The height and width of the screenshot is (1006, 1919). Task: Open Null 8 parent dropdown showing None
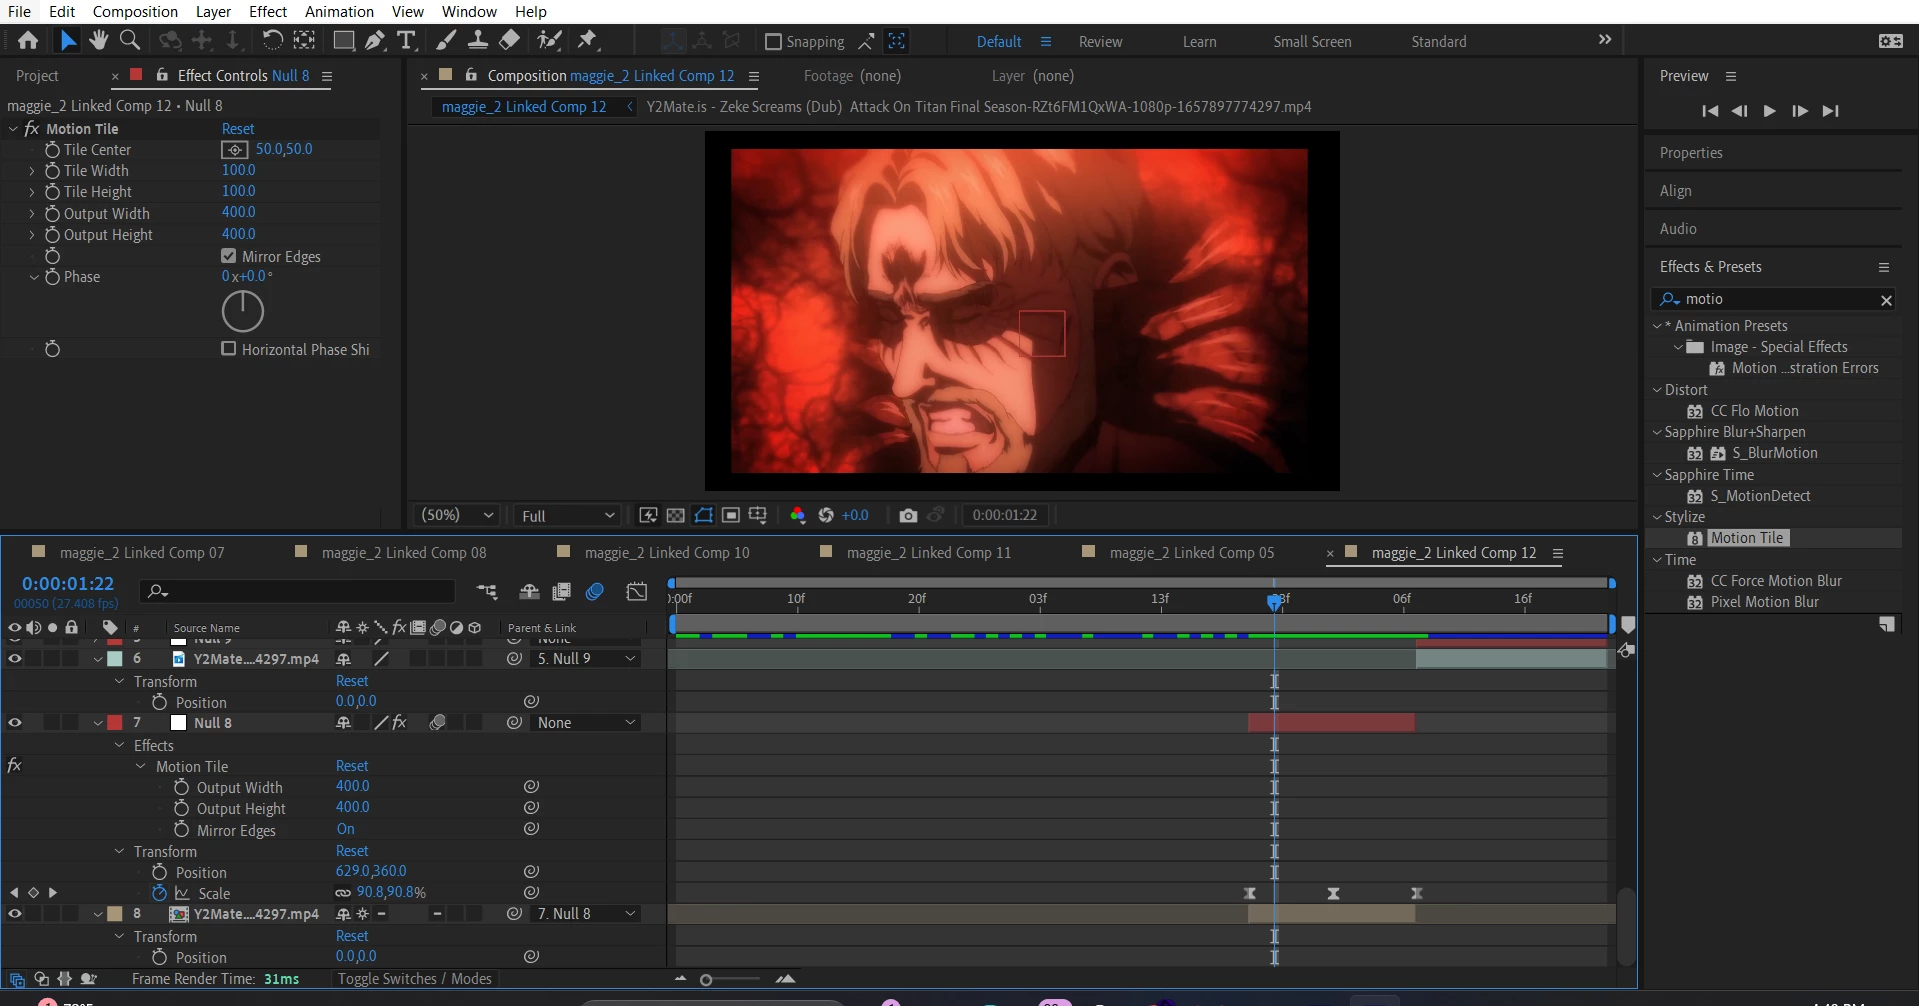pos(586,723)
